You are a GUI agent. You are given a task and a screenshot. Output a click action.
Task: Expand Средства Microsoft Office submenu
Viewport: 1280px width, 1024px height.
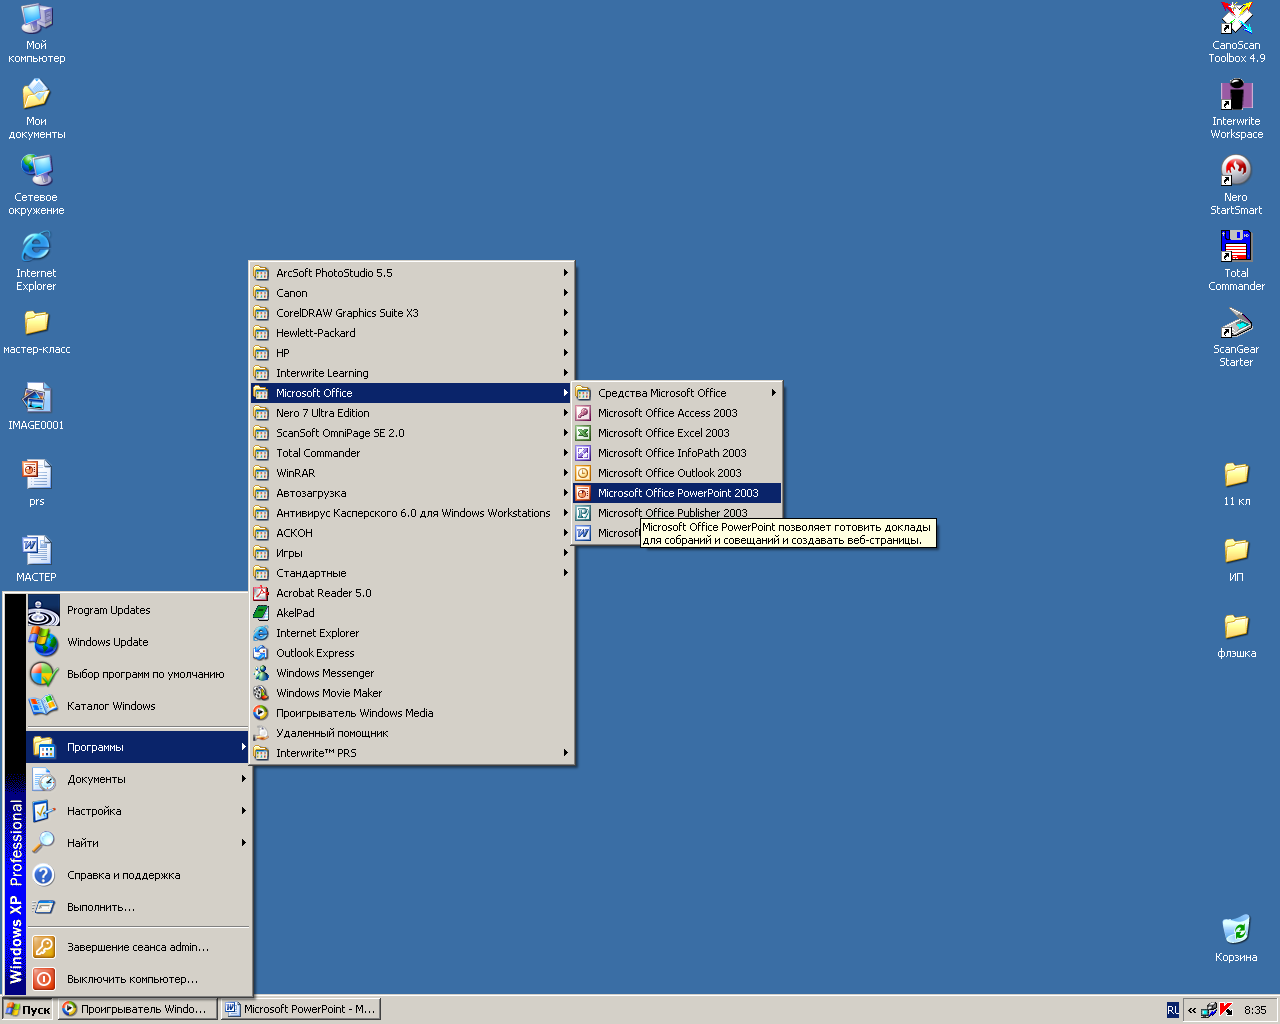[x=676, y=393]
